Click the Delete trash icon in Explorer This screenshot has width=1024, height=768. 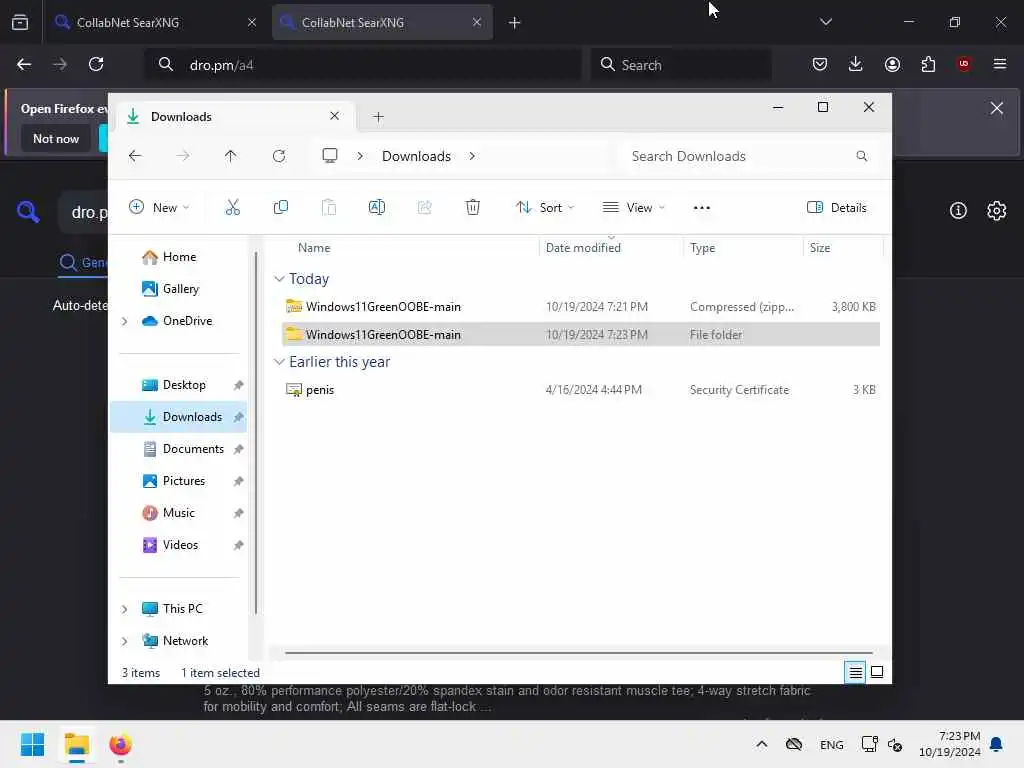click(x=473, y=208)
